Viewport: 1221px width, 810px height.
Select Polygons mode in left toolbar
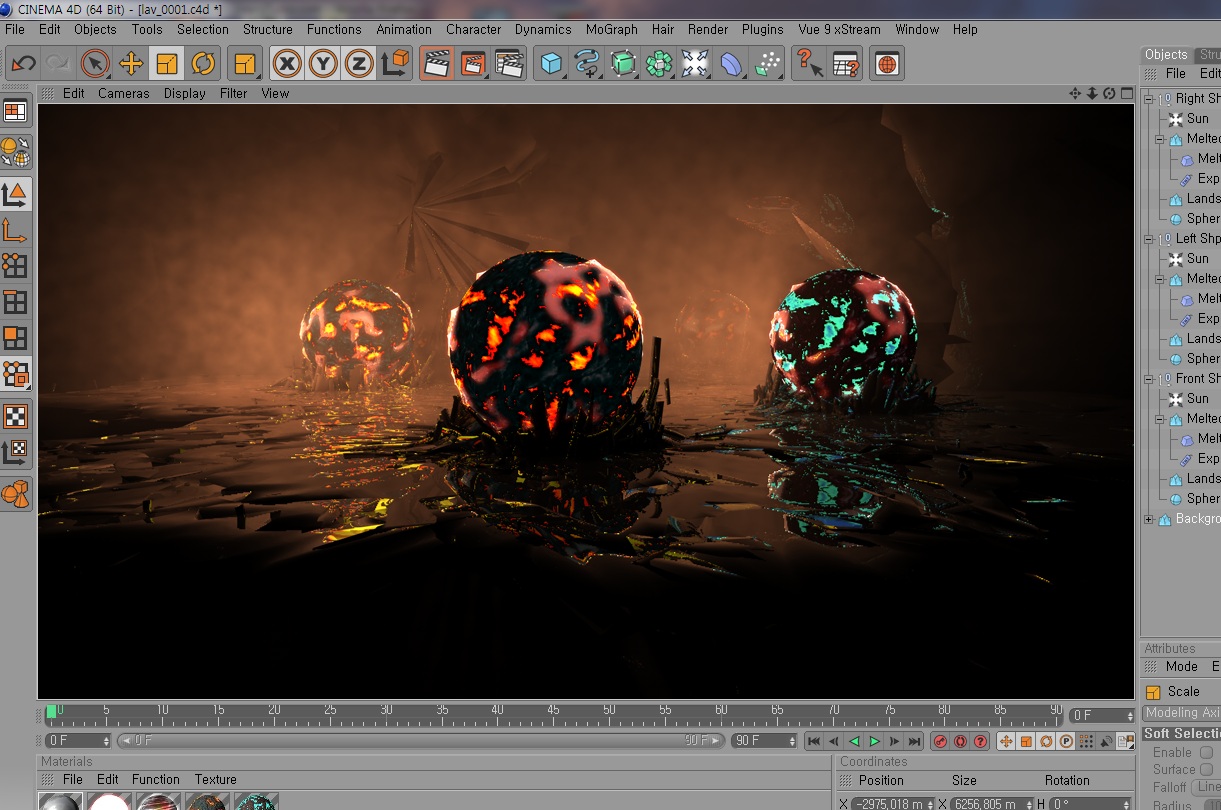coord(15,338)
